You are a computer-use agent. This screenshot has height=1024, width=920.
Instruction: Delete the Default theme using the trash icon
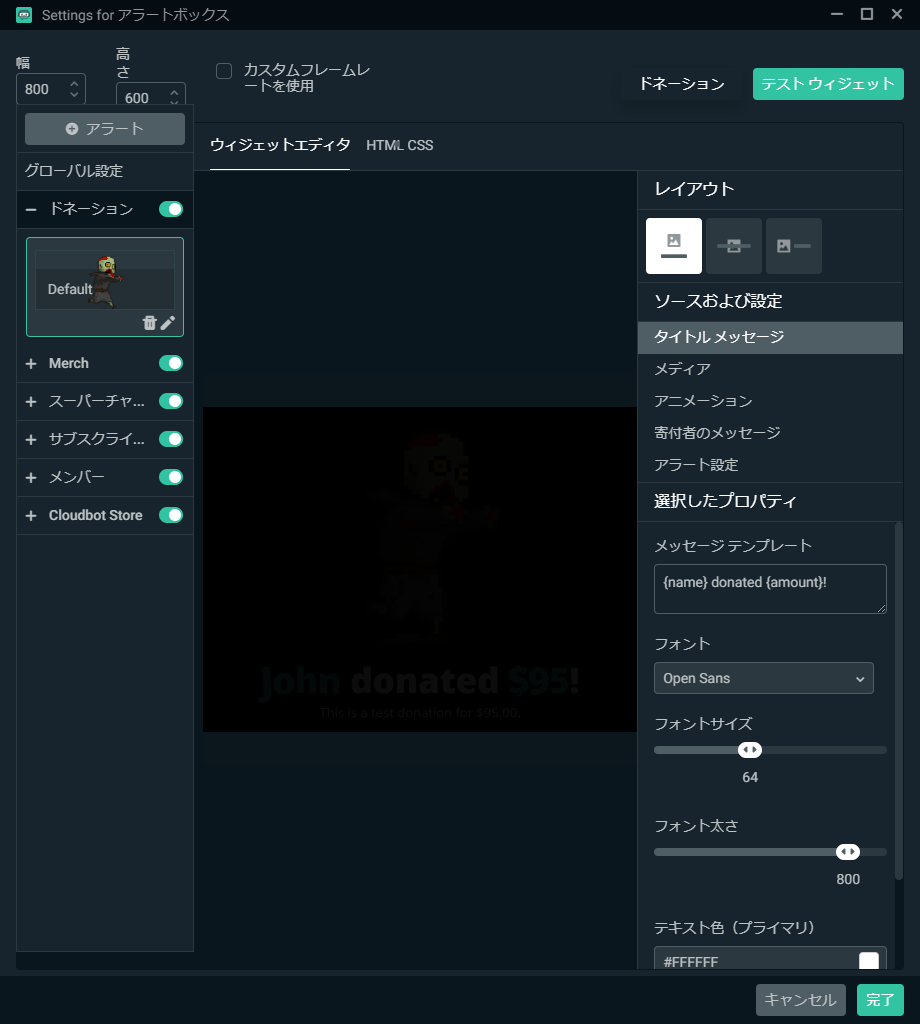148,322
